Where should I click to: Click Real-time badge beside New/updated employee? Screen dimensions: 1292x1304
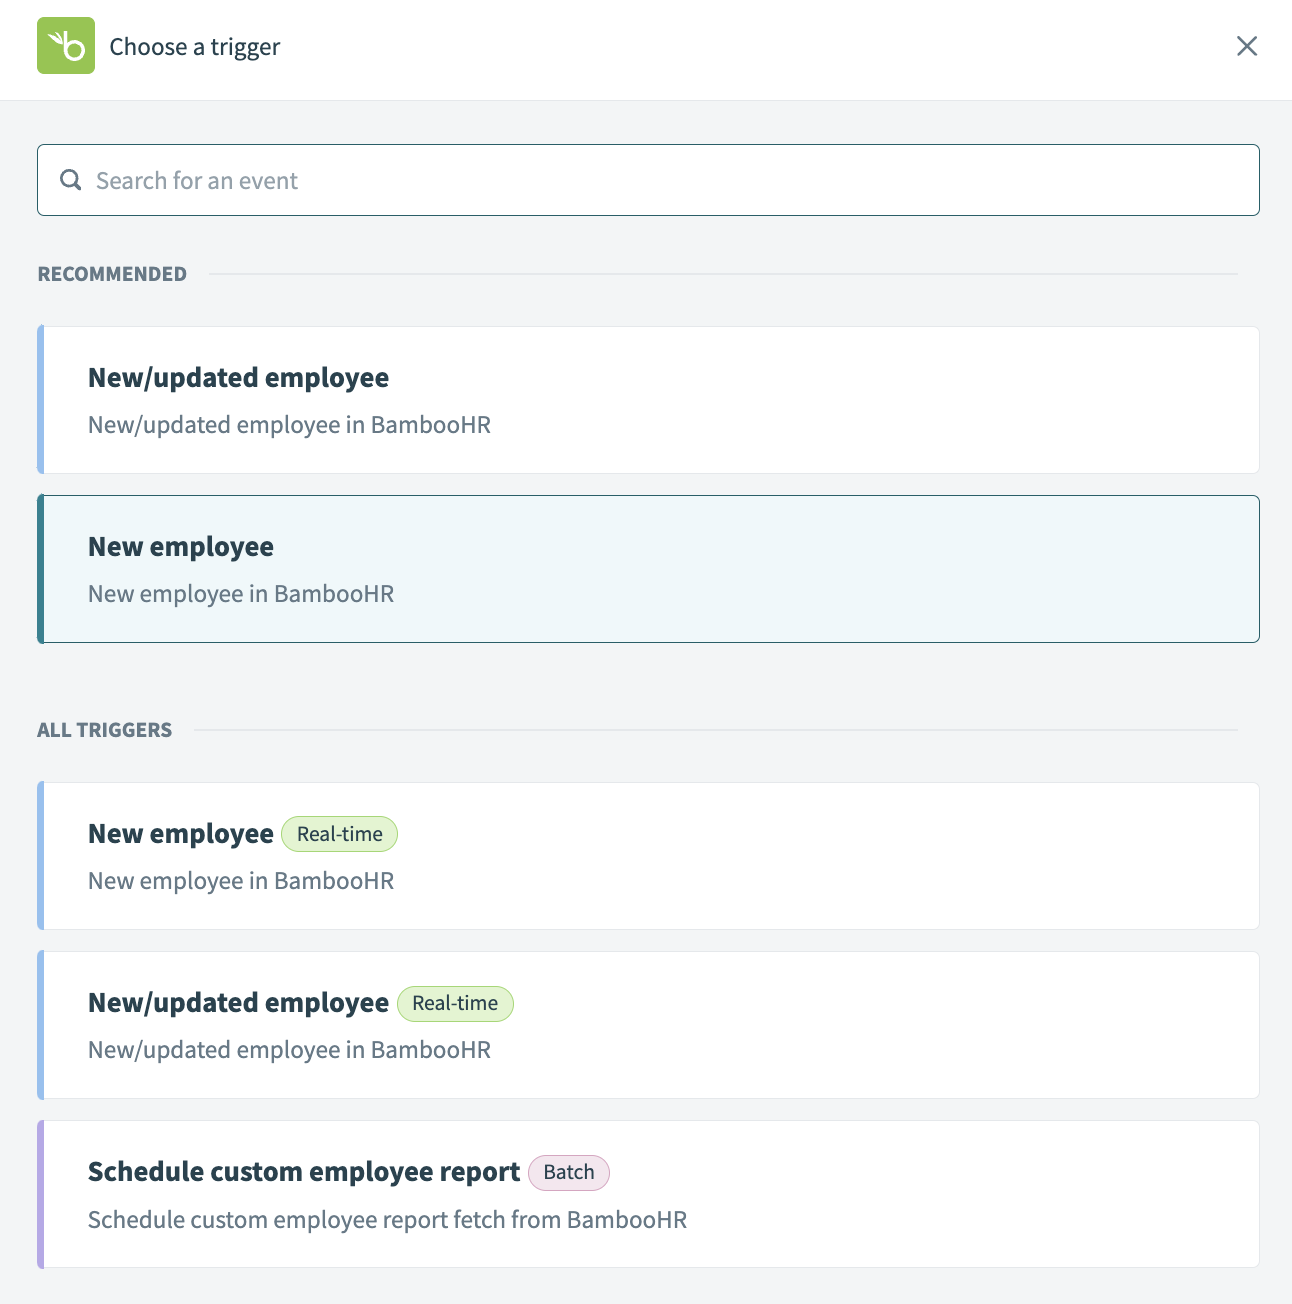tap(455, 1003)
